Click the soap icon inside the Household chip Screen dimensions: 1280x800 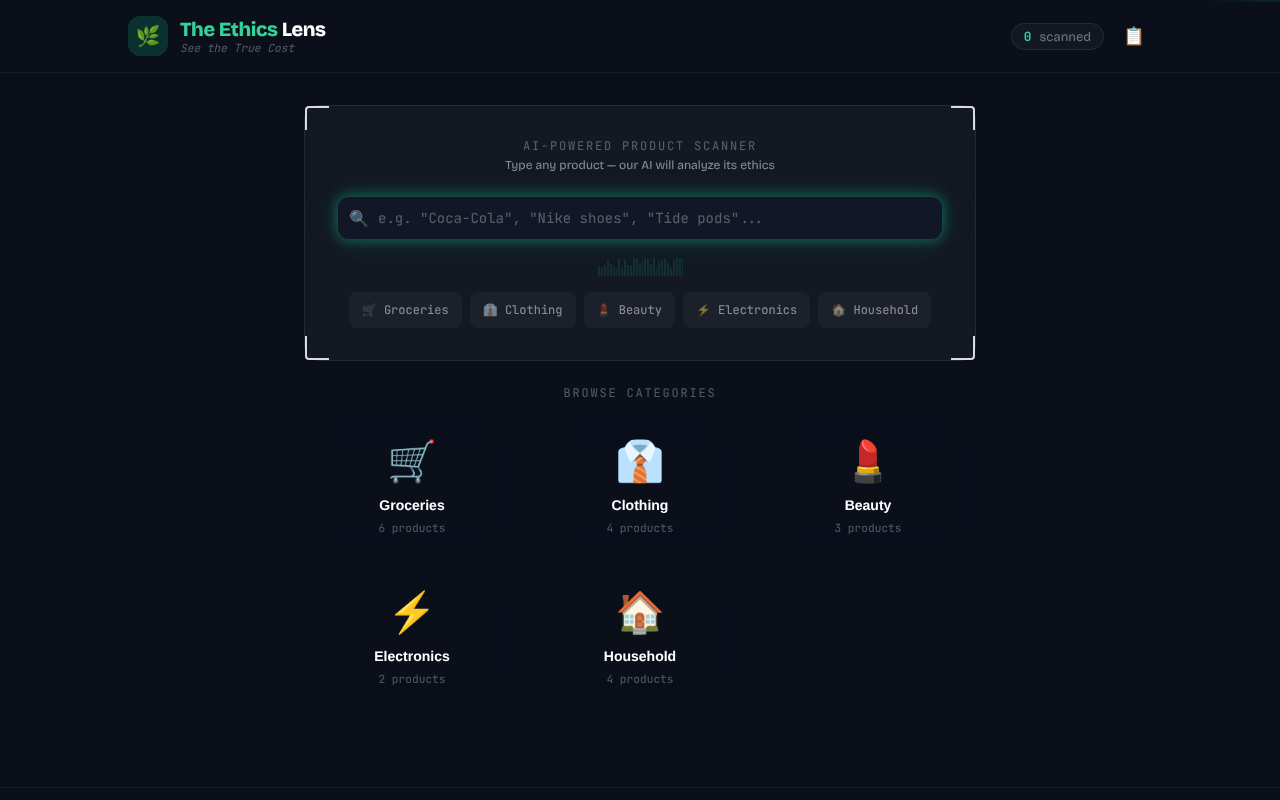(837, 310)
